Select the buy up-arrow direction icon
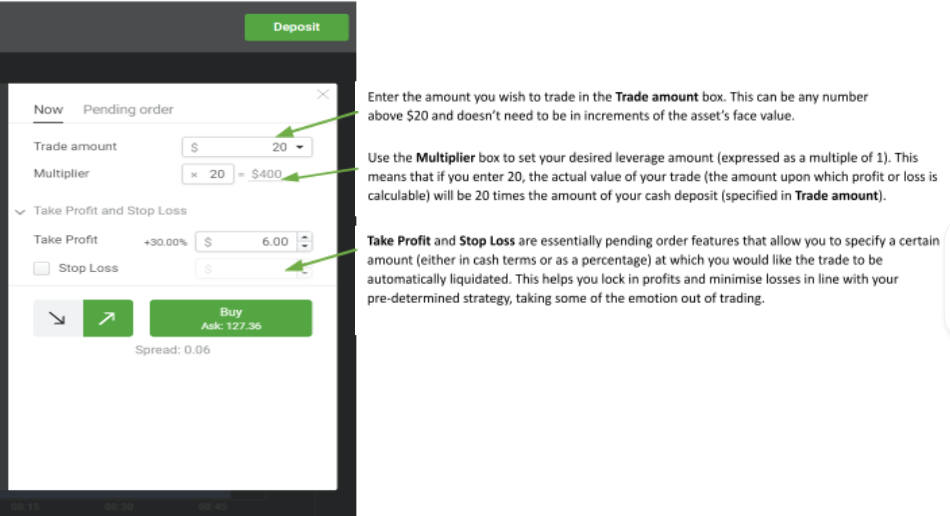This screenshot has width=950, height=516. [x=108, y=319]
